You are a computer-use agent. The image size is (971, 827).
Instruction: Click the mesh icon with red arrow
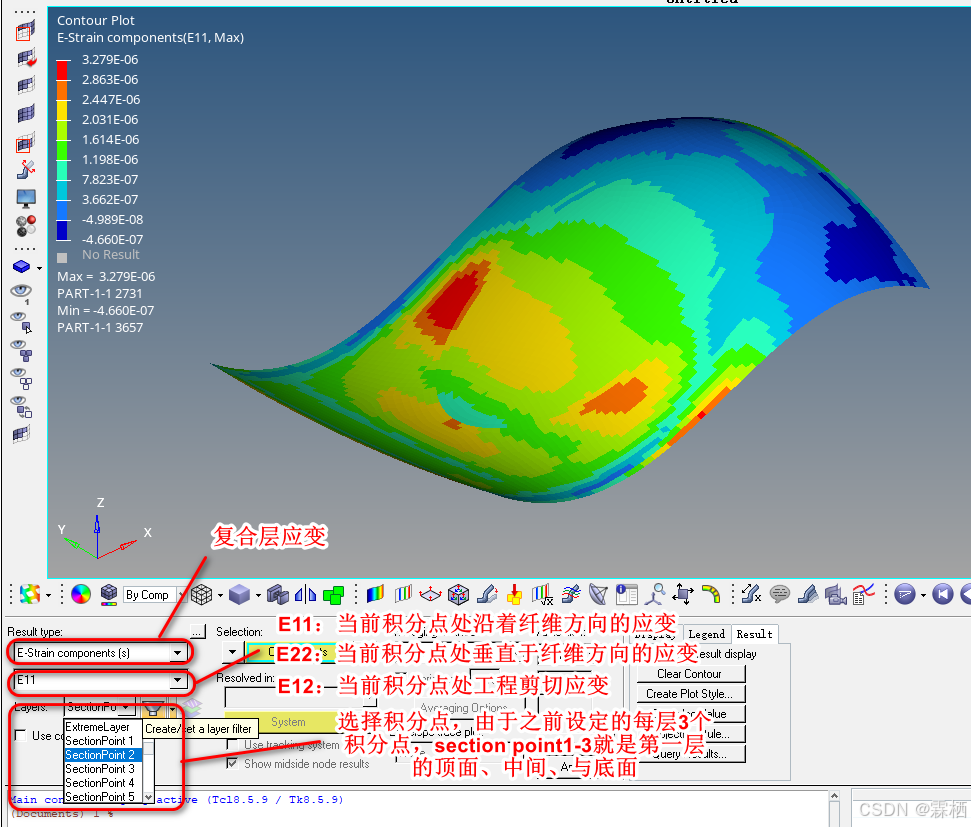(x=26, y=58)
